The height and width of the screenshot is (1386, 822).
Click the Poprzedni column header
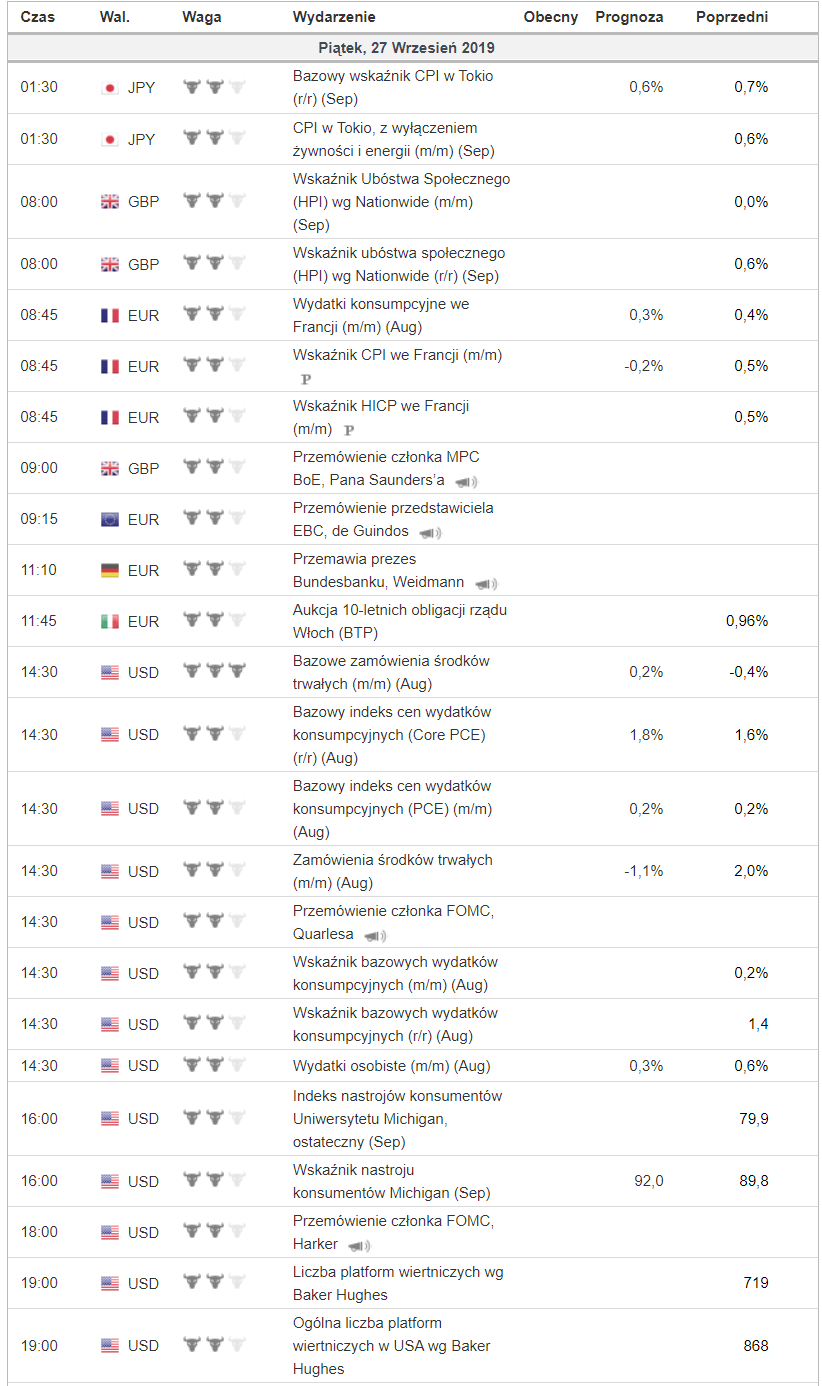click(732, 17)
